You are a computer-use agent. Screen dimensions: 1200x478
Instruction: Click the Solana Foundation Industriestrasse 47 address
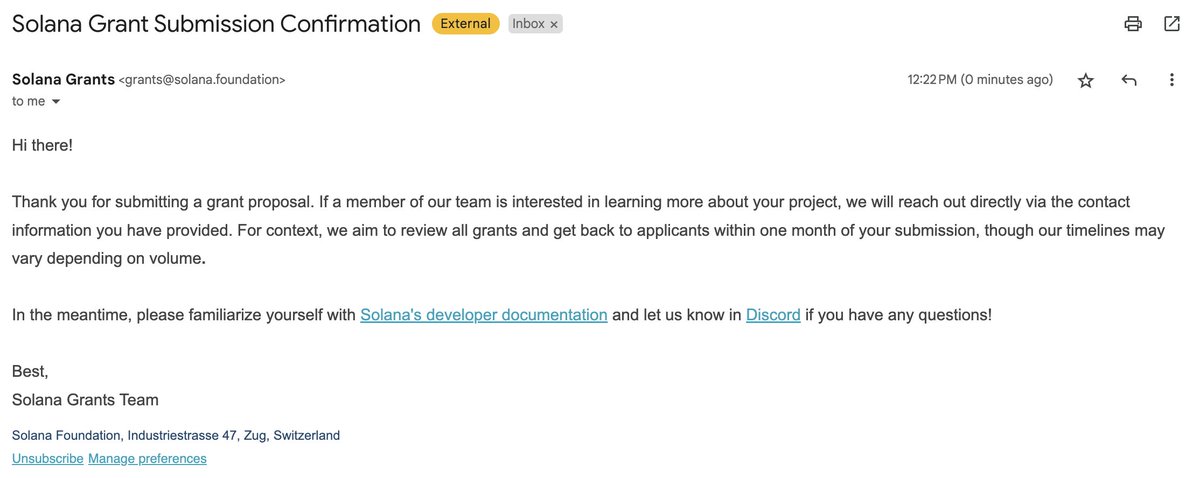pos(176,436)
